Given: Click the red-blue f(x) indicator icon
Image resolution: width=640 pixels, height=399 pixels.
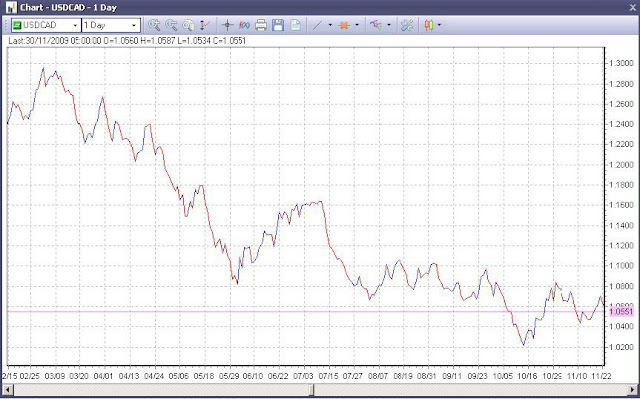Looking at the screenshot, I should [244, 25].
